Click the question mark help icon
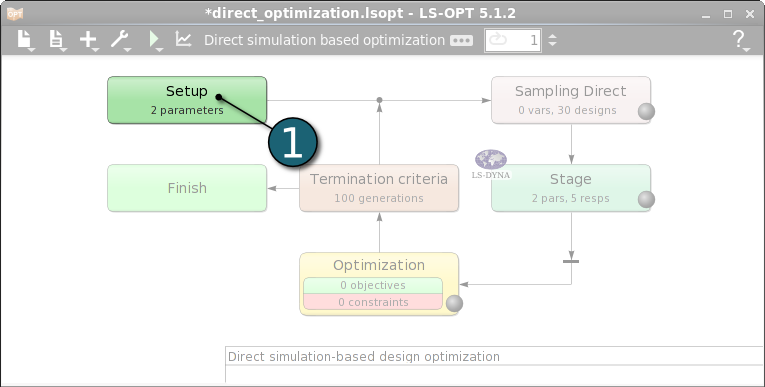 coord(739,39)
